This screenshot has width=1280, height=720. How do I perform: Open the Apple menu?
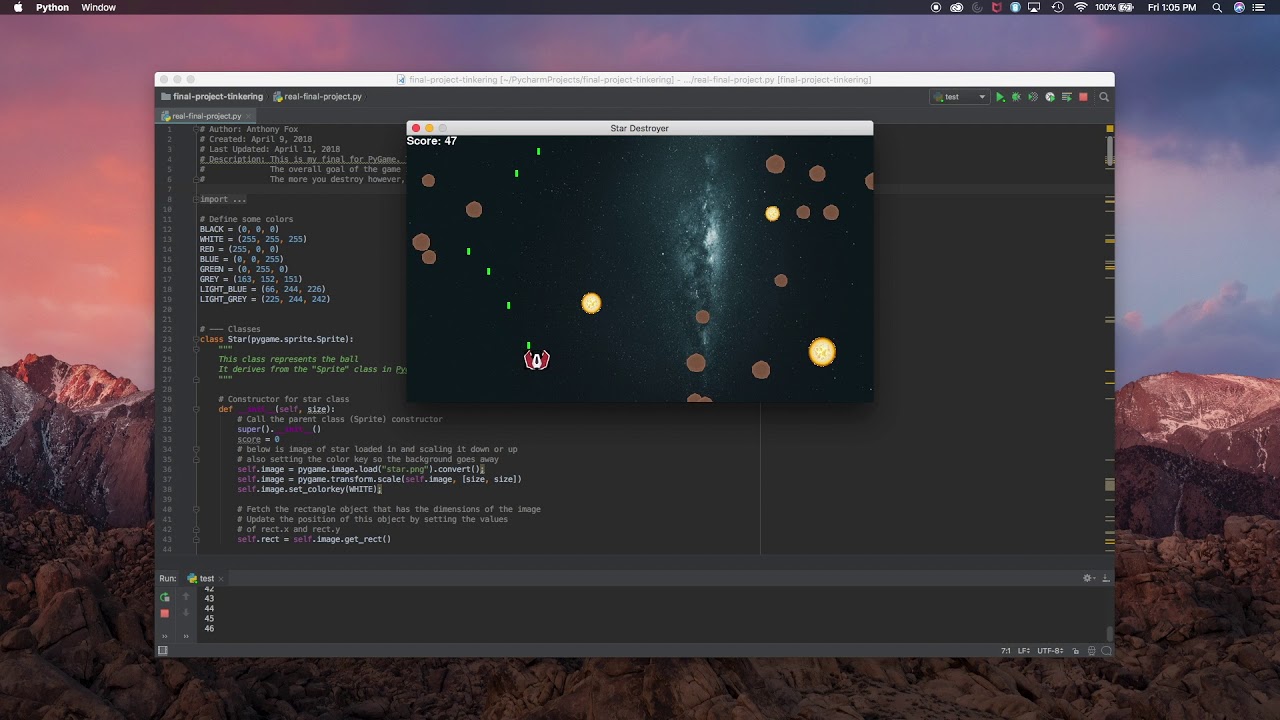(x=18, y=7)
